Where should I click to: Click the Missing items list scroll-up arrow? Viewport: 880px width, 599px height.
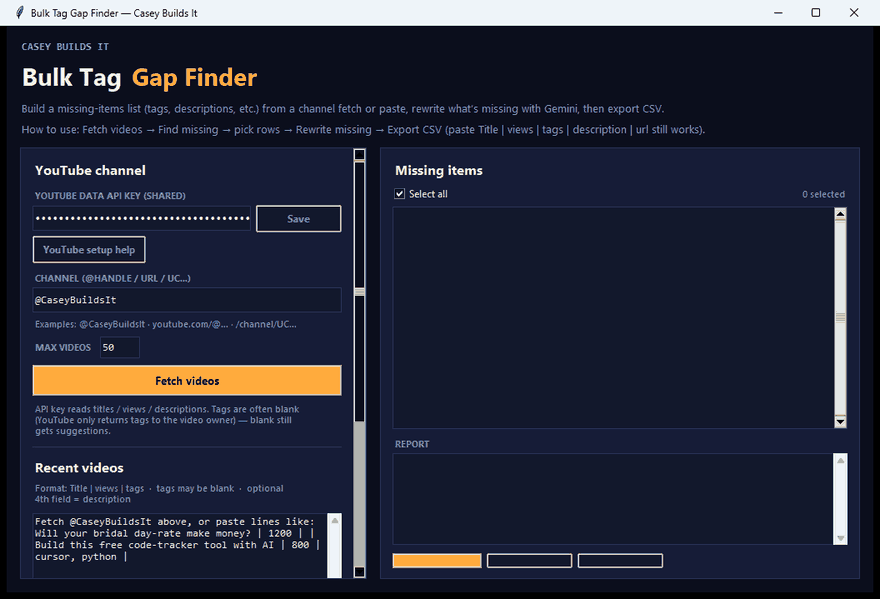coord(840,214)
